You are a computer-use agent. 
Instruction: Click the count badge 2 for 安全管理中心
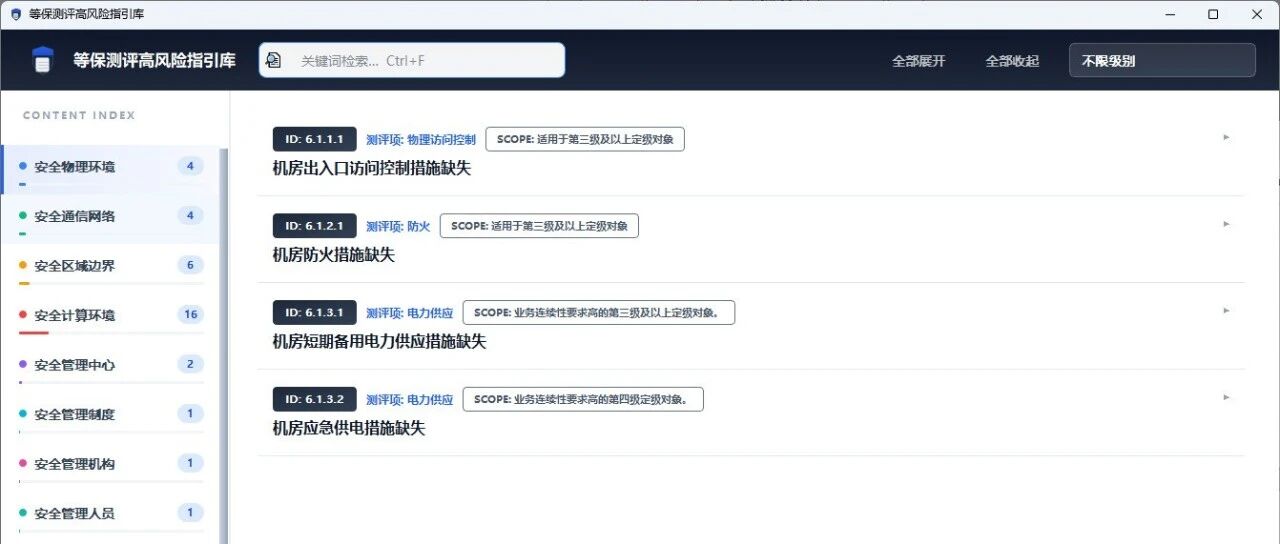pyautogui.click(x=190, y=364)
